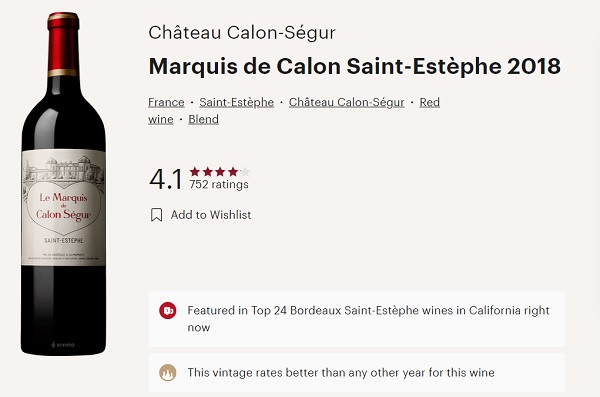Open the best vintage rating highlight
The width and height of the screenshot is (600, 397).
tap(357, 373)
